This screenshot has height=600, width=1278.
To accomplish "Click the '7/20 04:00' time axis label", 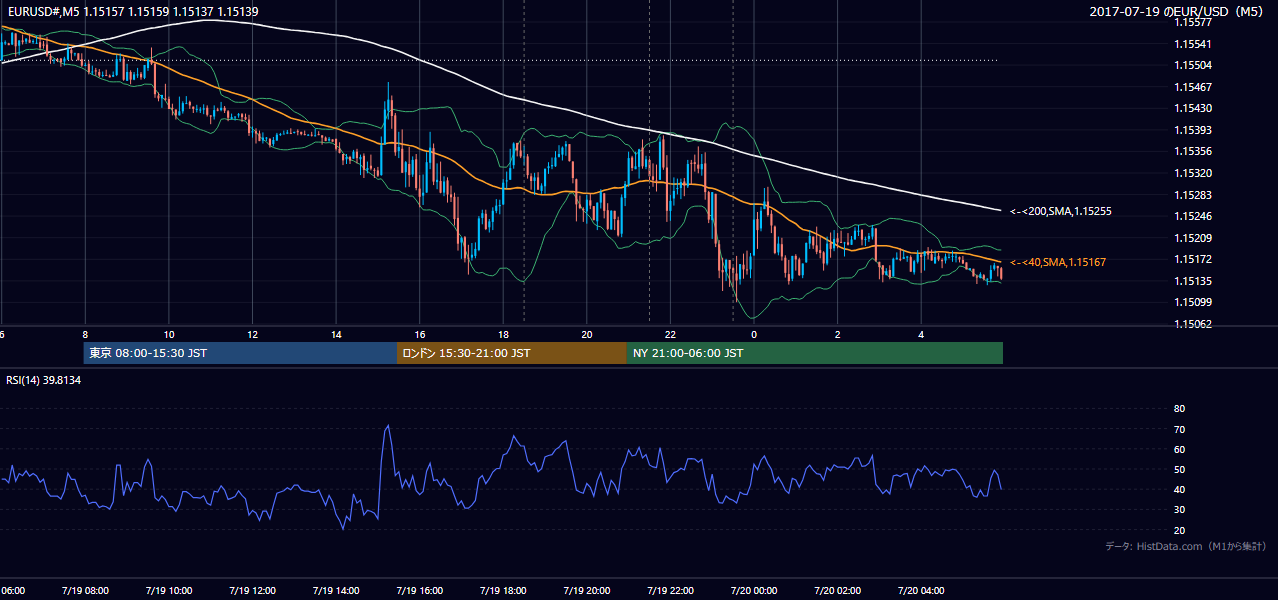I will point(921,591).
